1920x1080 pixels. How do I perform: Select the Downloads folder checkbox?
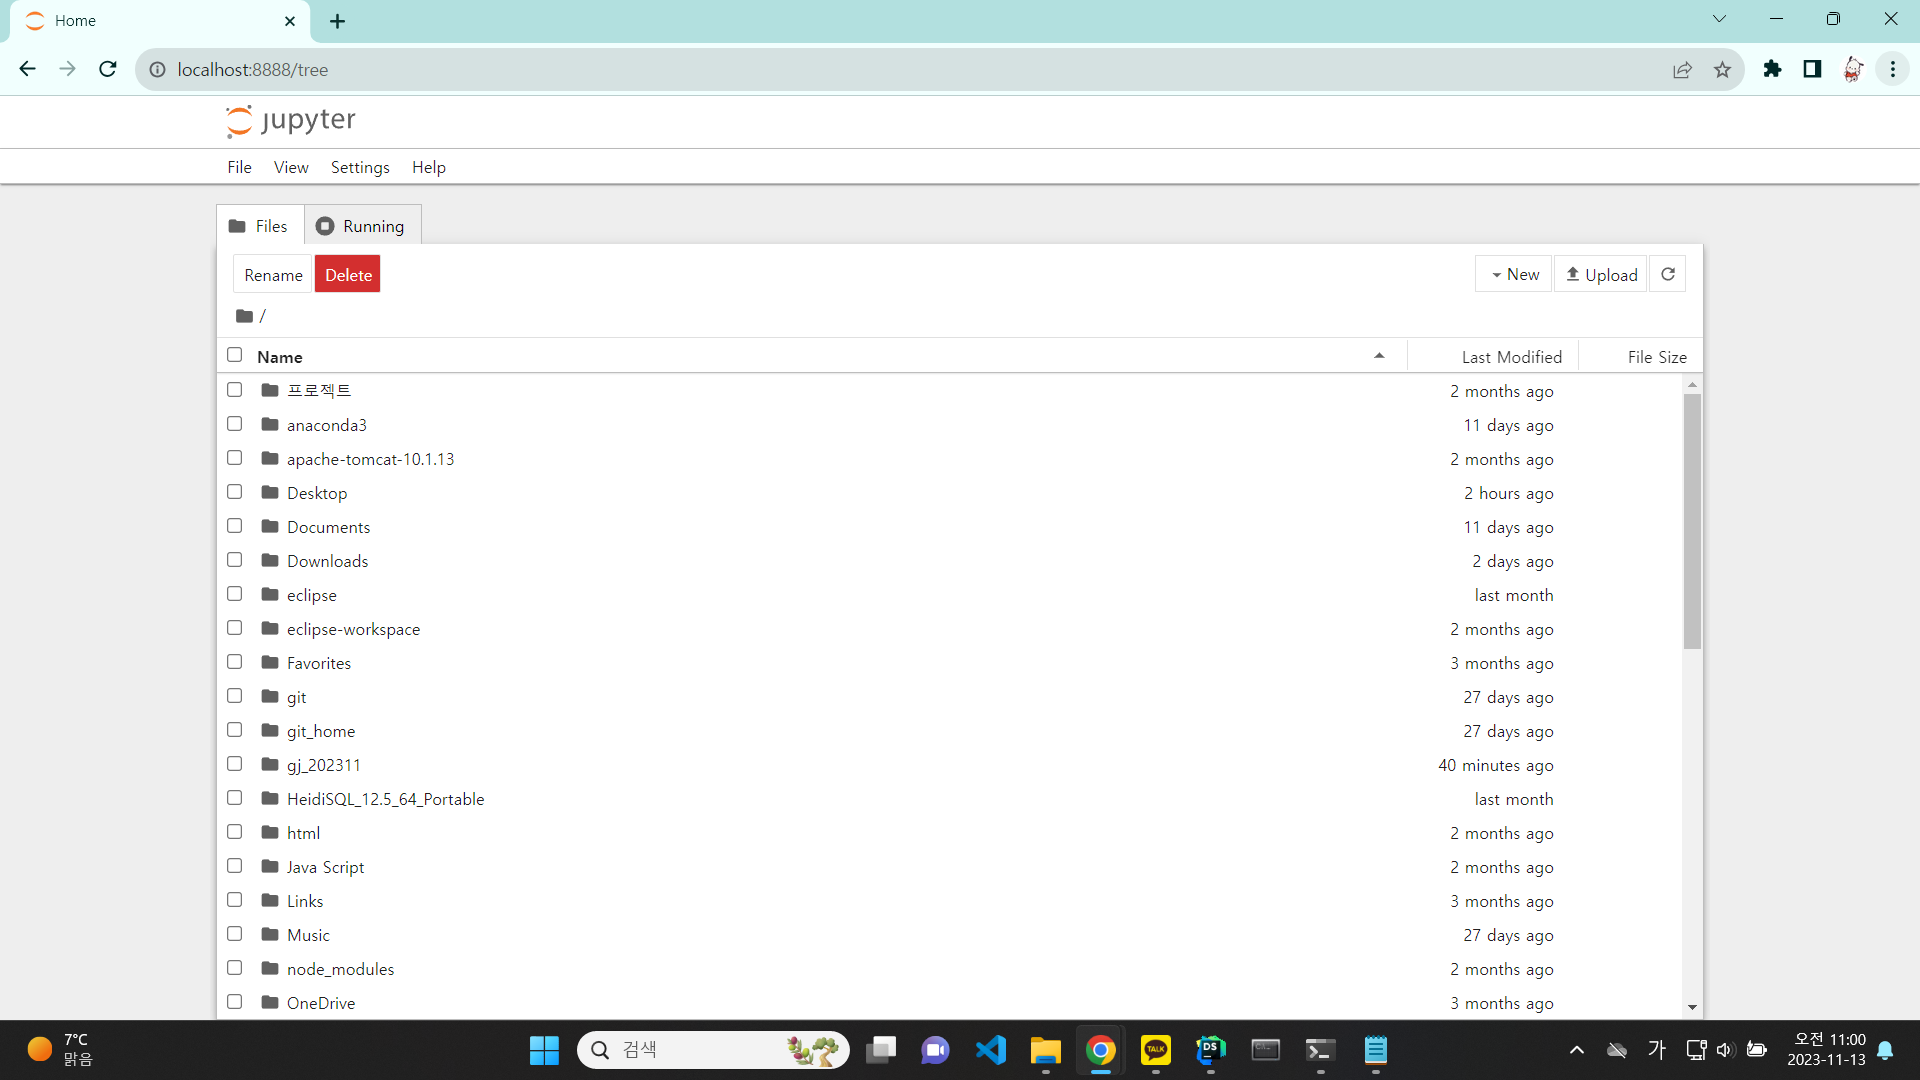coord(234,560)
